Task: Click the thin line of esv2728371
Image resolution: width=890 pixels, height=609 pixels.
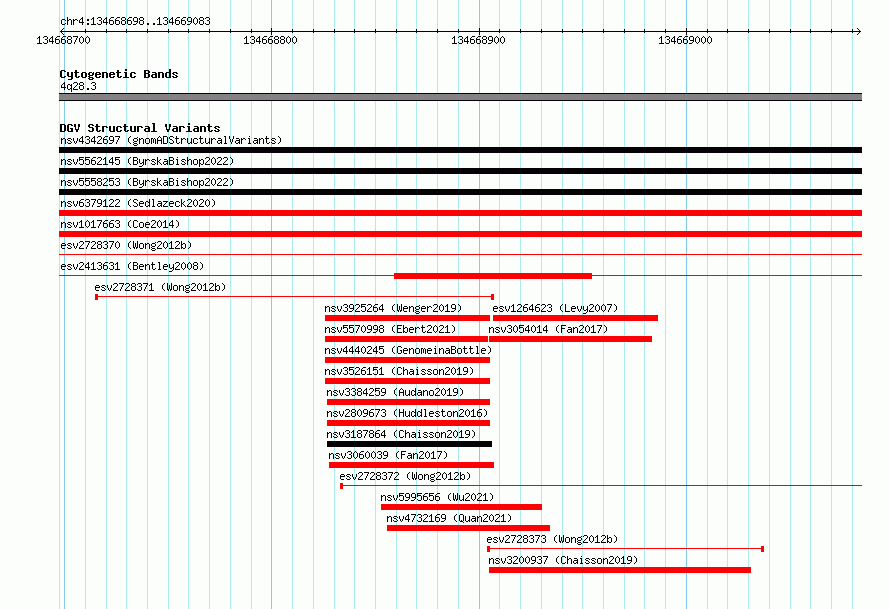Action: [x=295, y=297]
